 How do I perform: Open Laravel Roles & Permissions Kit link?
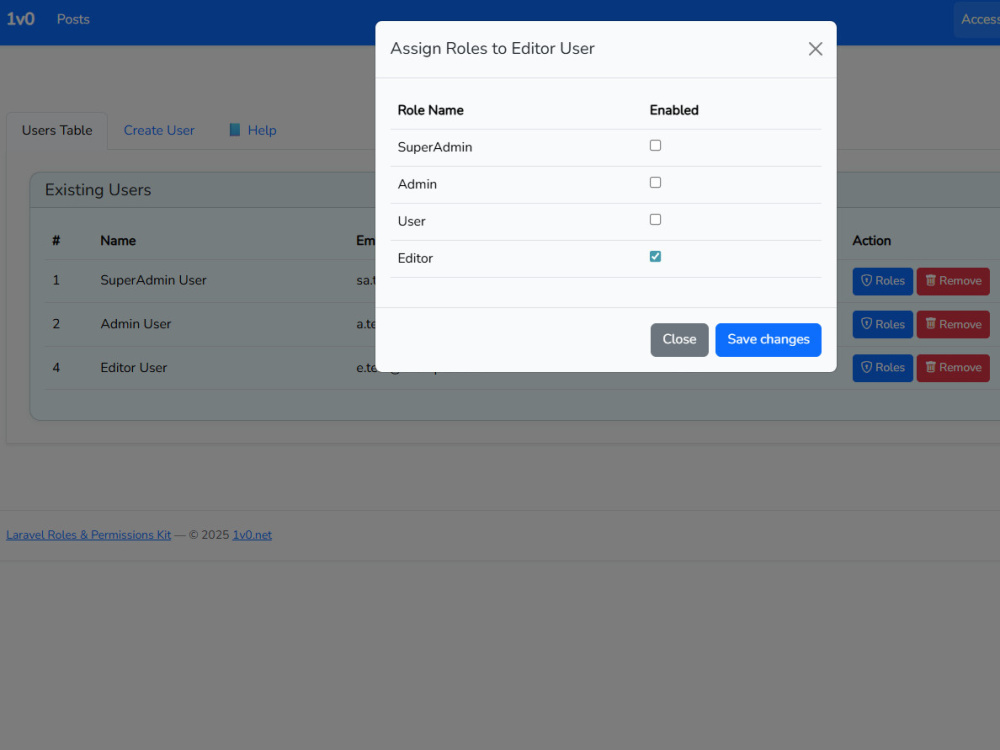click(89, 535)
